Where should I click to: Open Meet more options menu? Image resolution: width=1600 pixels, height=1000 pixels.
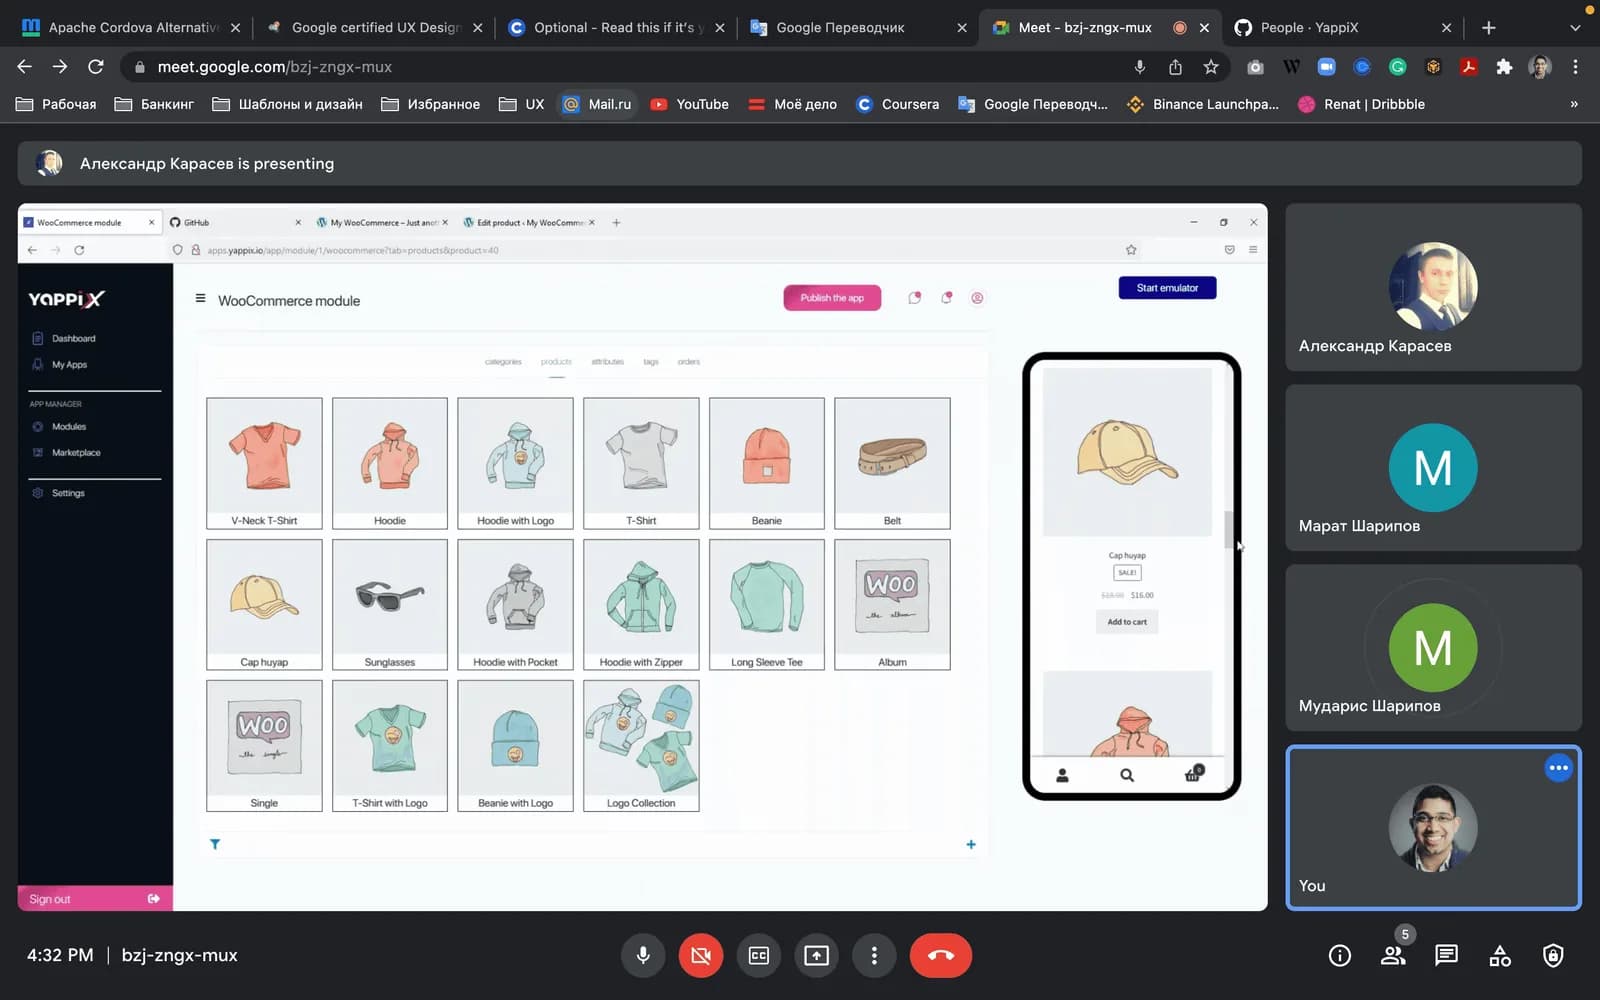pos(874,955)
